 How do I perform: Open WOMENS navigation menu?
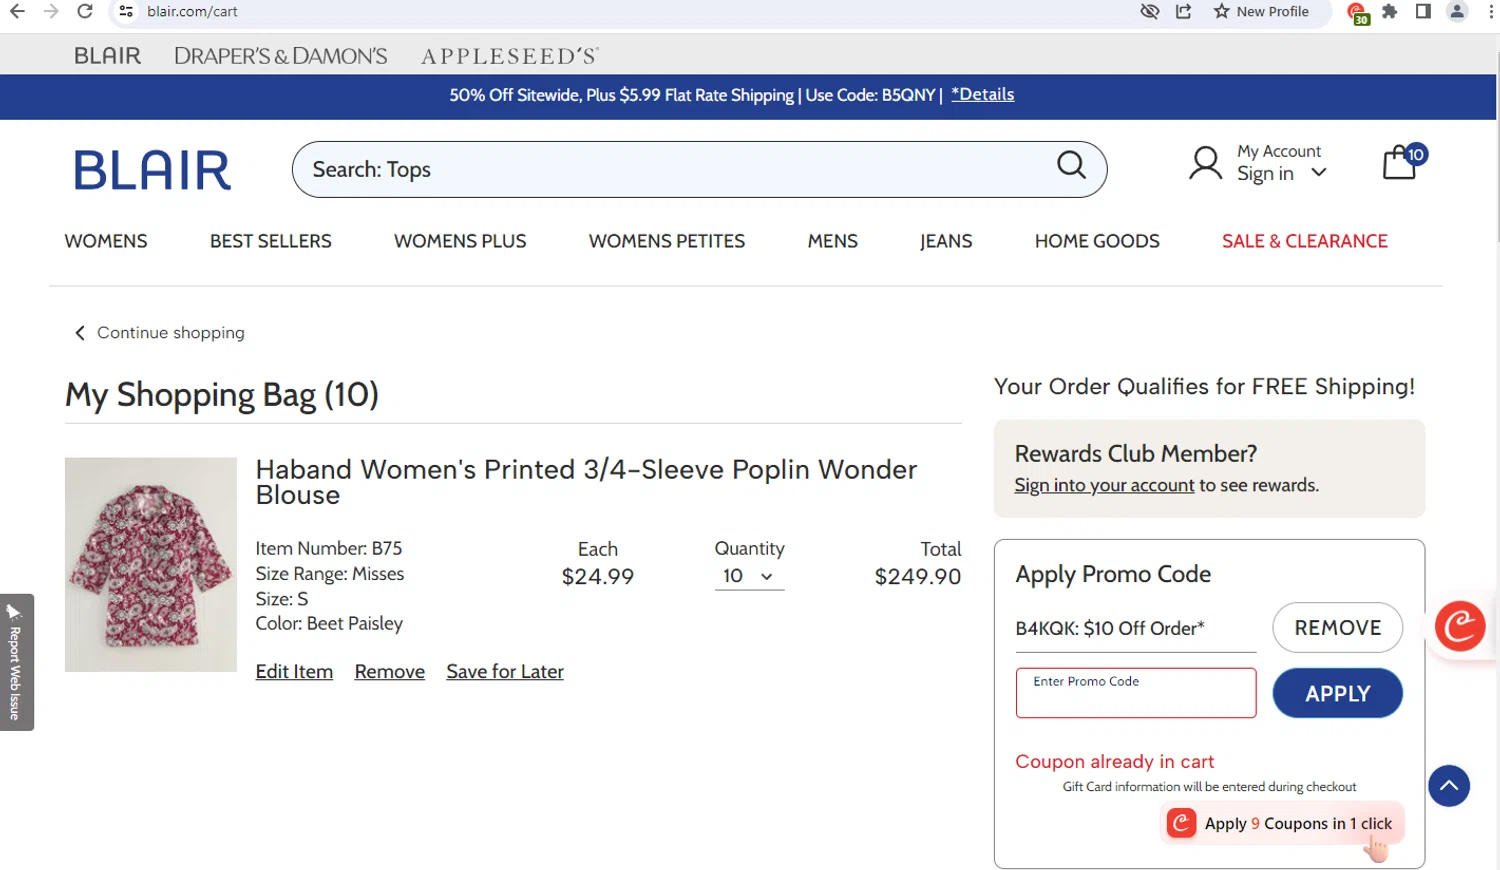coord(106,241)
